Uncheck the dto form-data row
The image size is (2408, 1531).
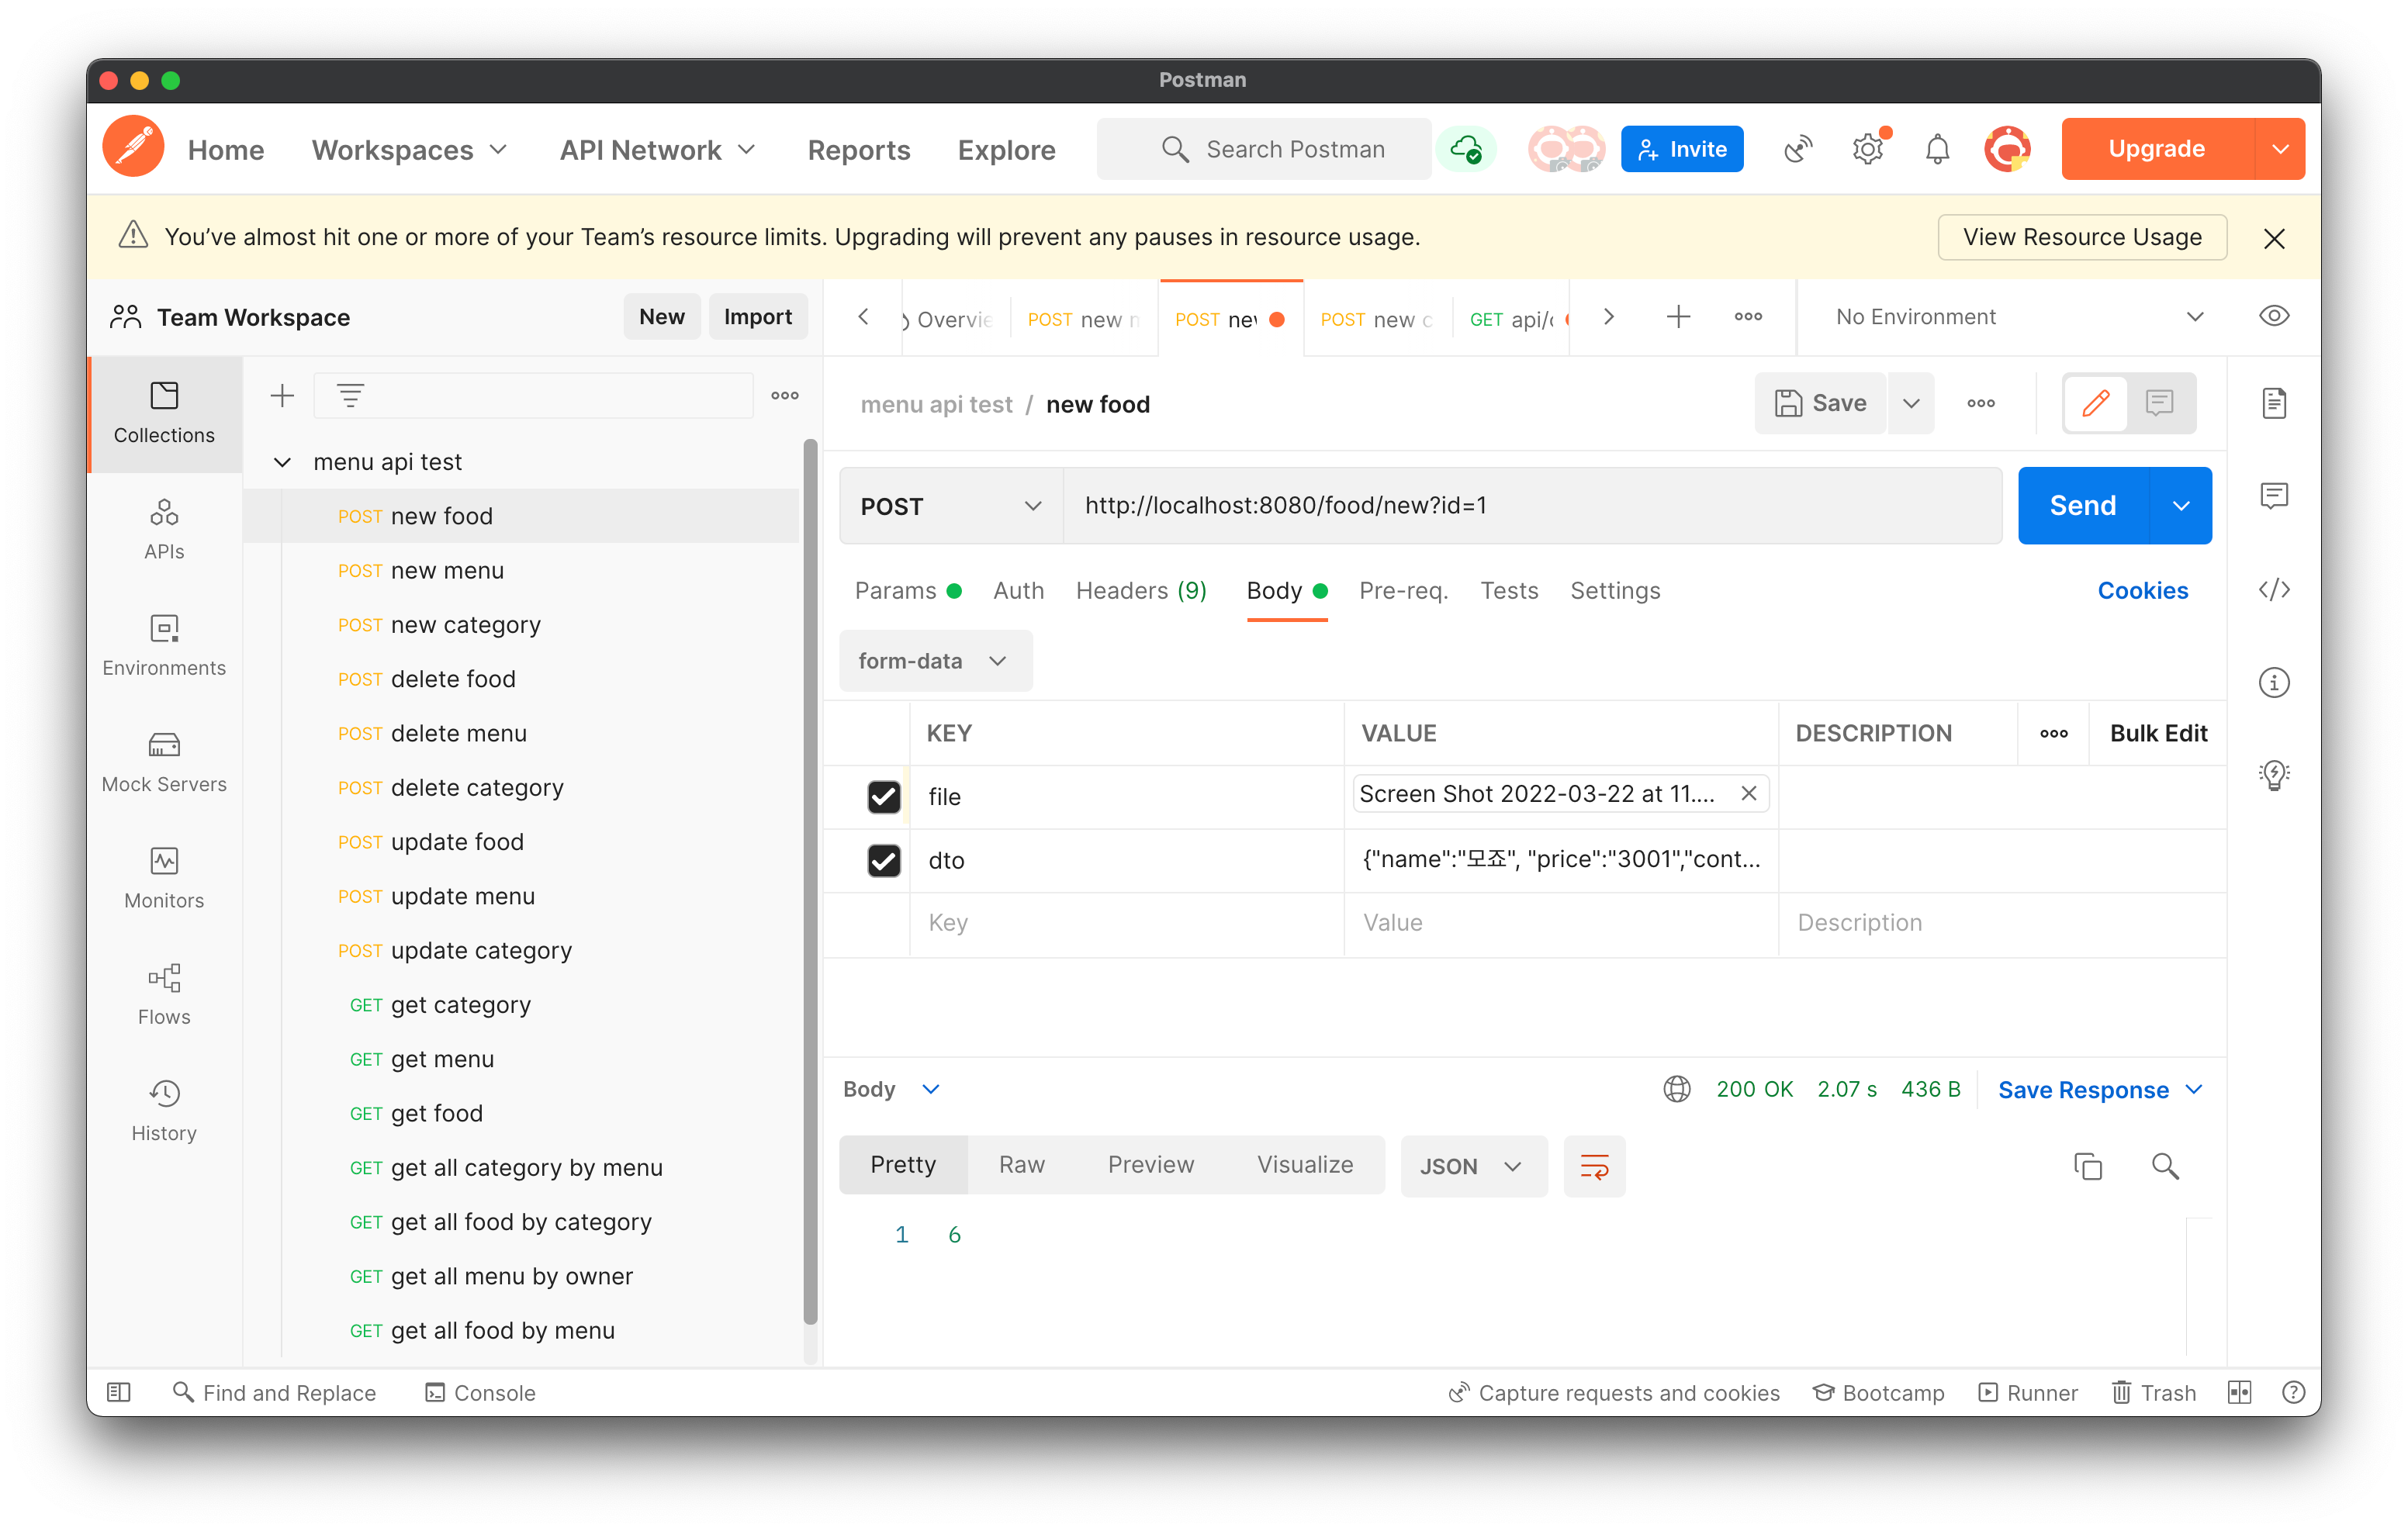coord(884,861)
